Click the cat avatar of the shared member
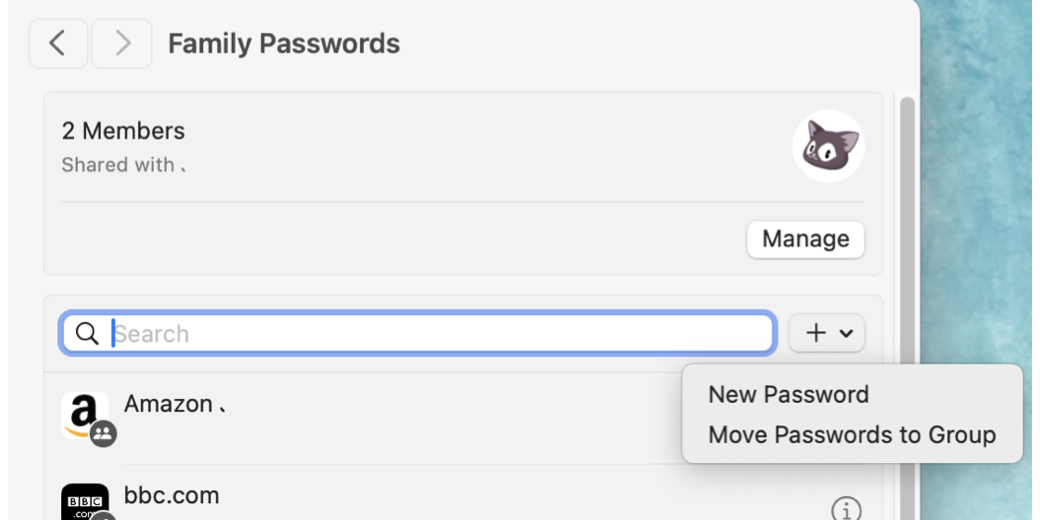Image resolution: width=1040 pixels, height=520 pixels. pyautogui.click(x=828, y=146)
